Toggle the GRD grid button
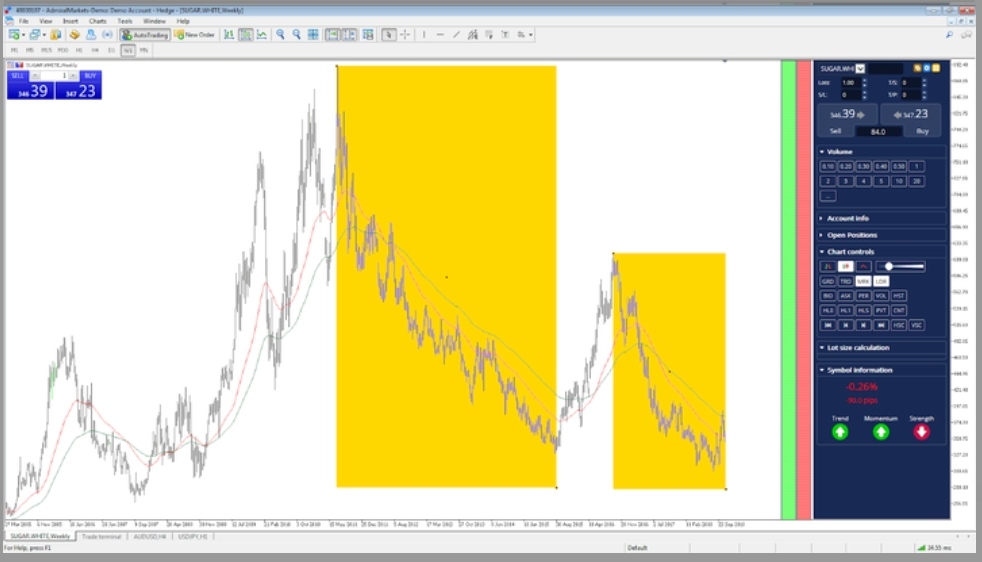Image resolution: width=982 pixels, height=562 pixels. [x=828, y=281]
